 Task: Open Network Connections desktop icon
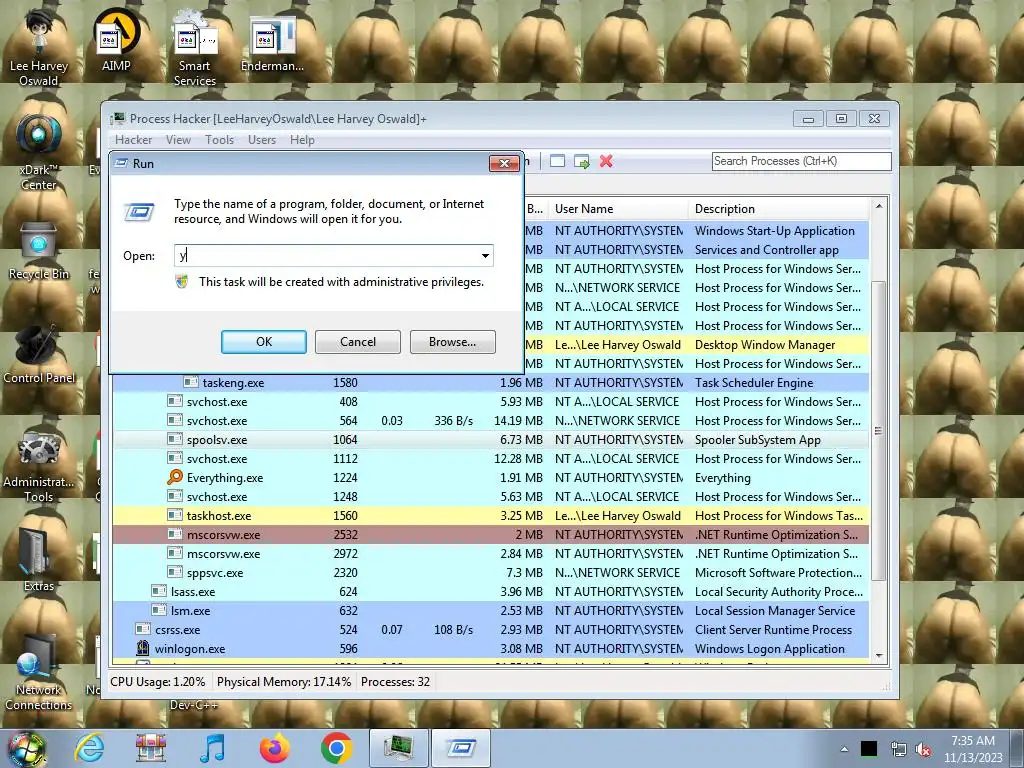click(39, 673)
